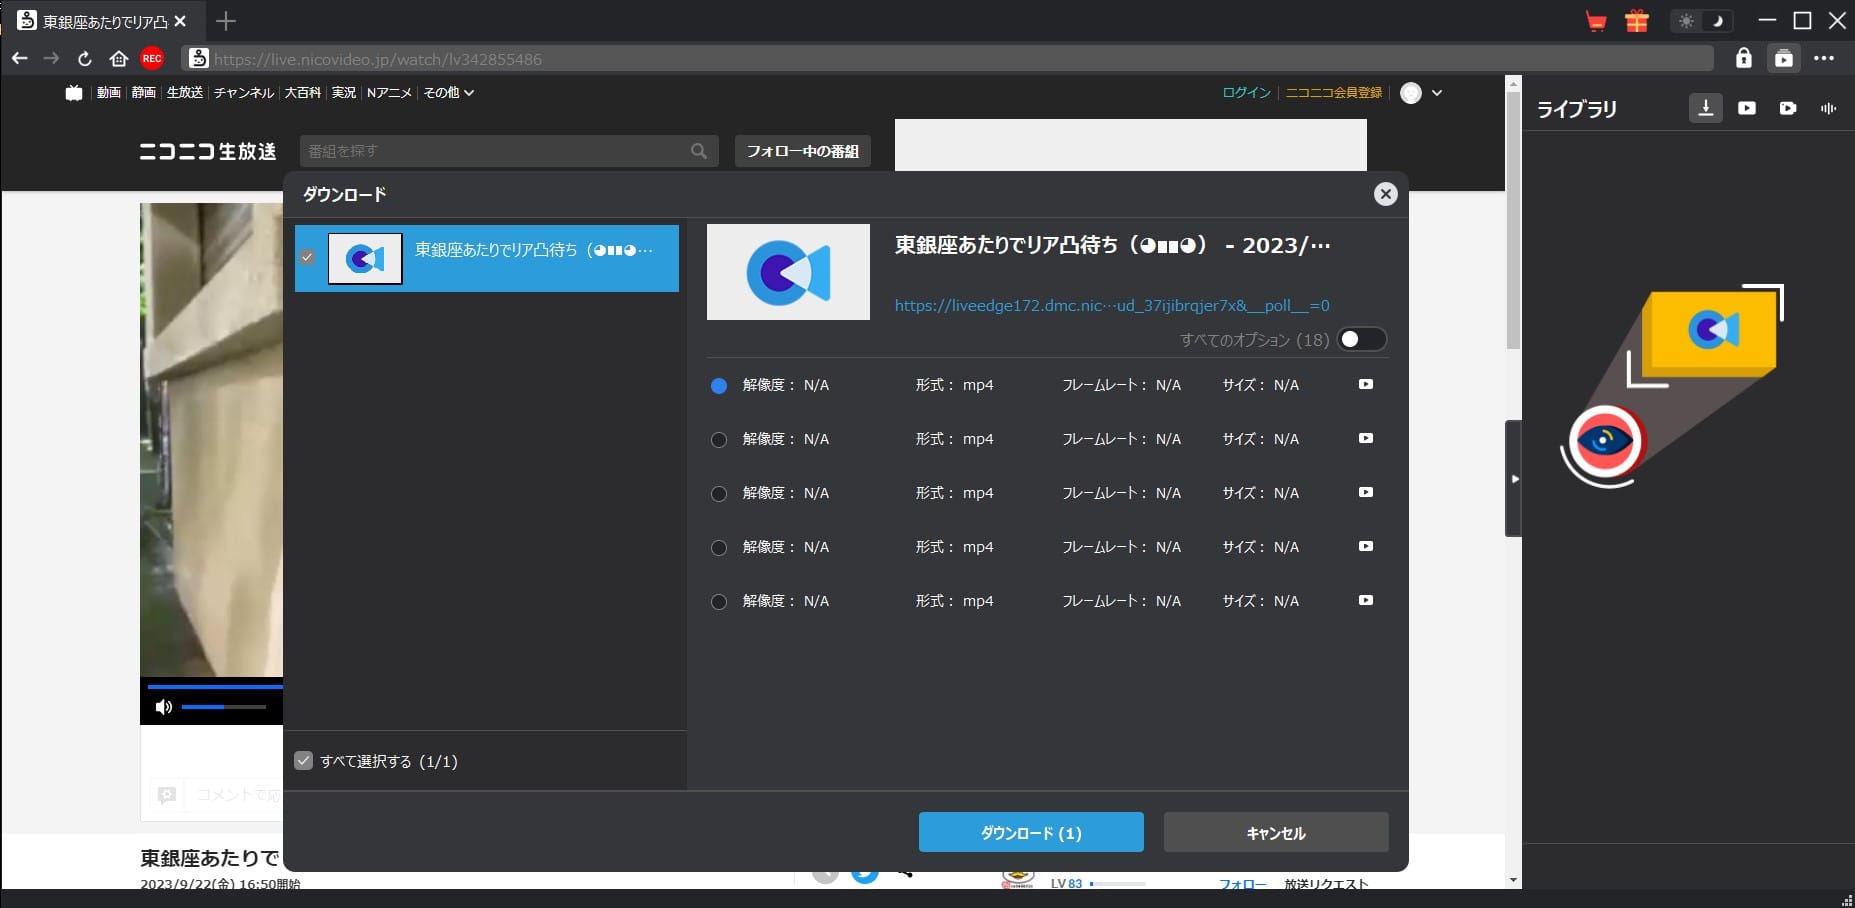Select the first mp4 format radio button
Viewport: 1855px width, 908px height.
[719, 386]
